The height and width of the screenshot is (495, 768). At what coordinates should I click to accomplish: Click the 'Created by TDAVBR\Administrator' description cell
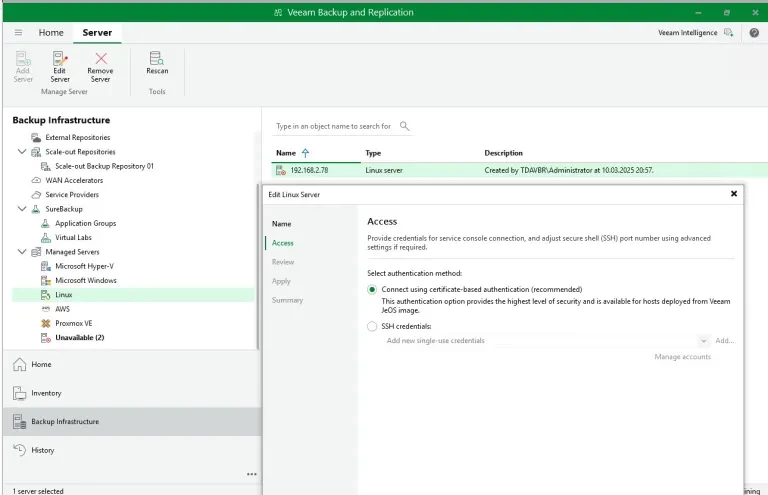point(569,170)
